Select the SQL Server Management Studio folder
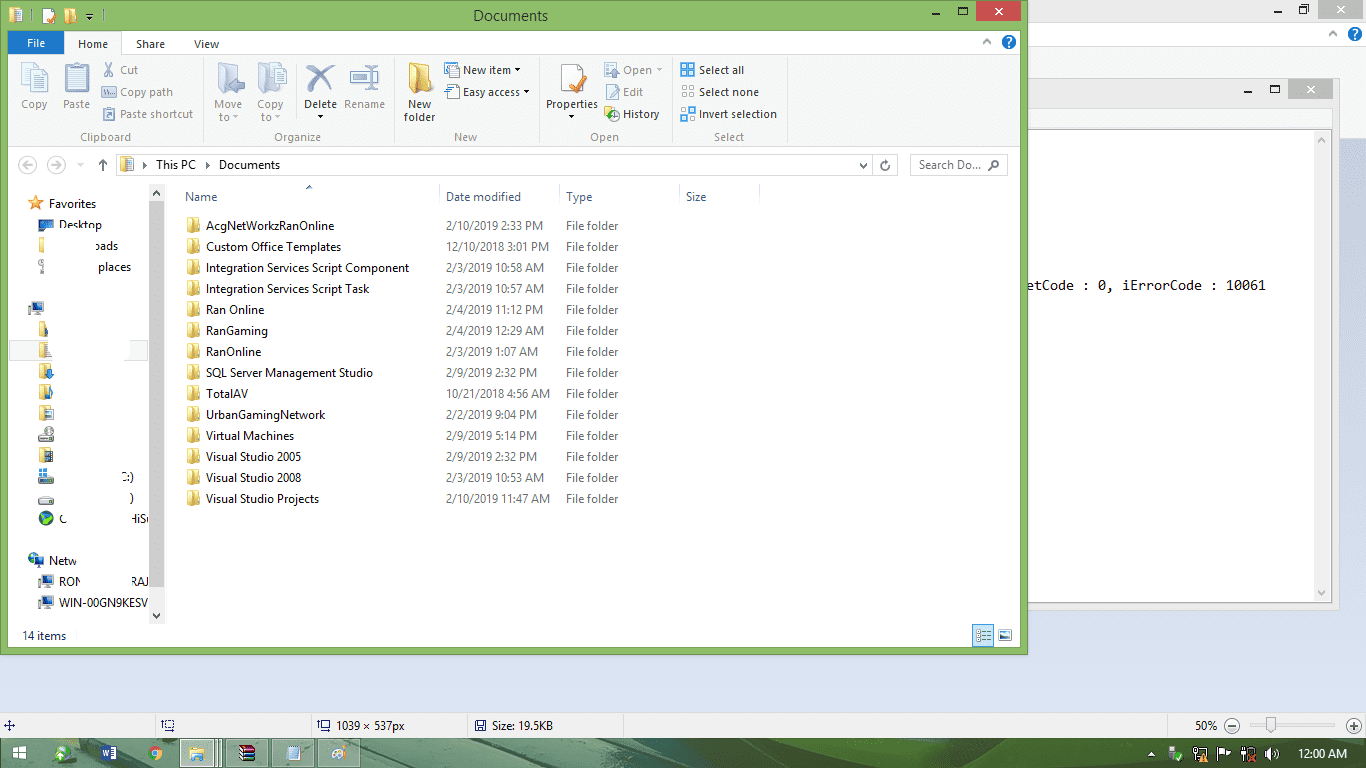The width and height of the screenshot is (1366, 768). point(289,373)
